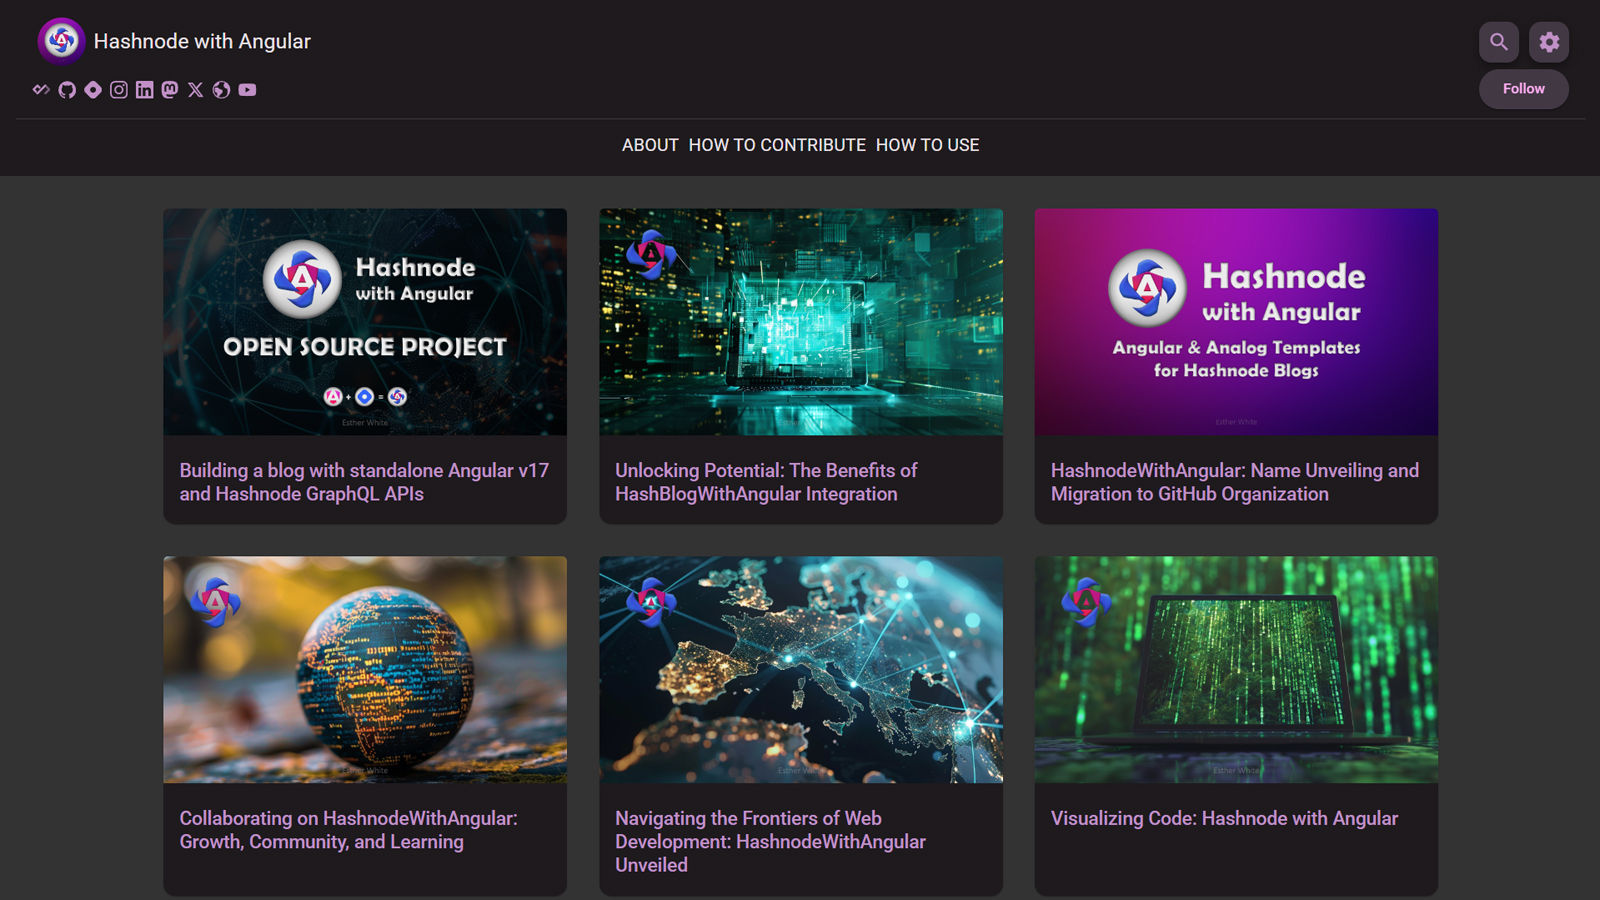Image resolution: width=1600 pixels, height=900 pixels.
Task: Open the settings gear button
Action: pyautogui.click(x=1549, y=42)
